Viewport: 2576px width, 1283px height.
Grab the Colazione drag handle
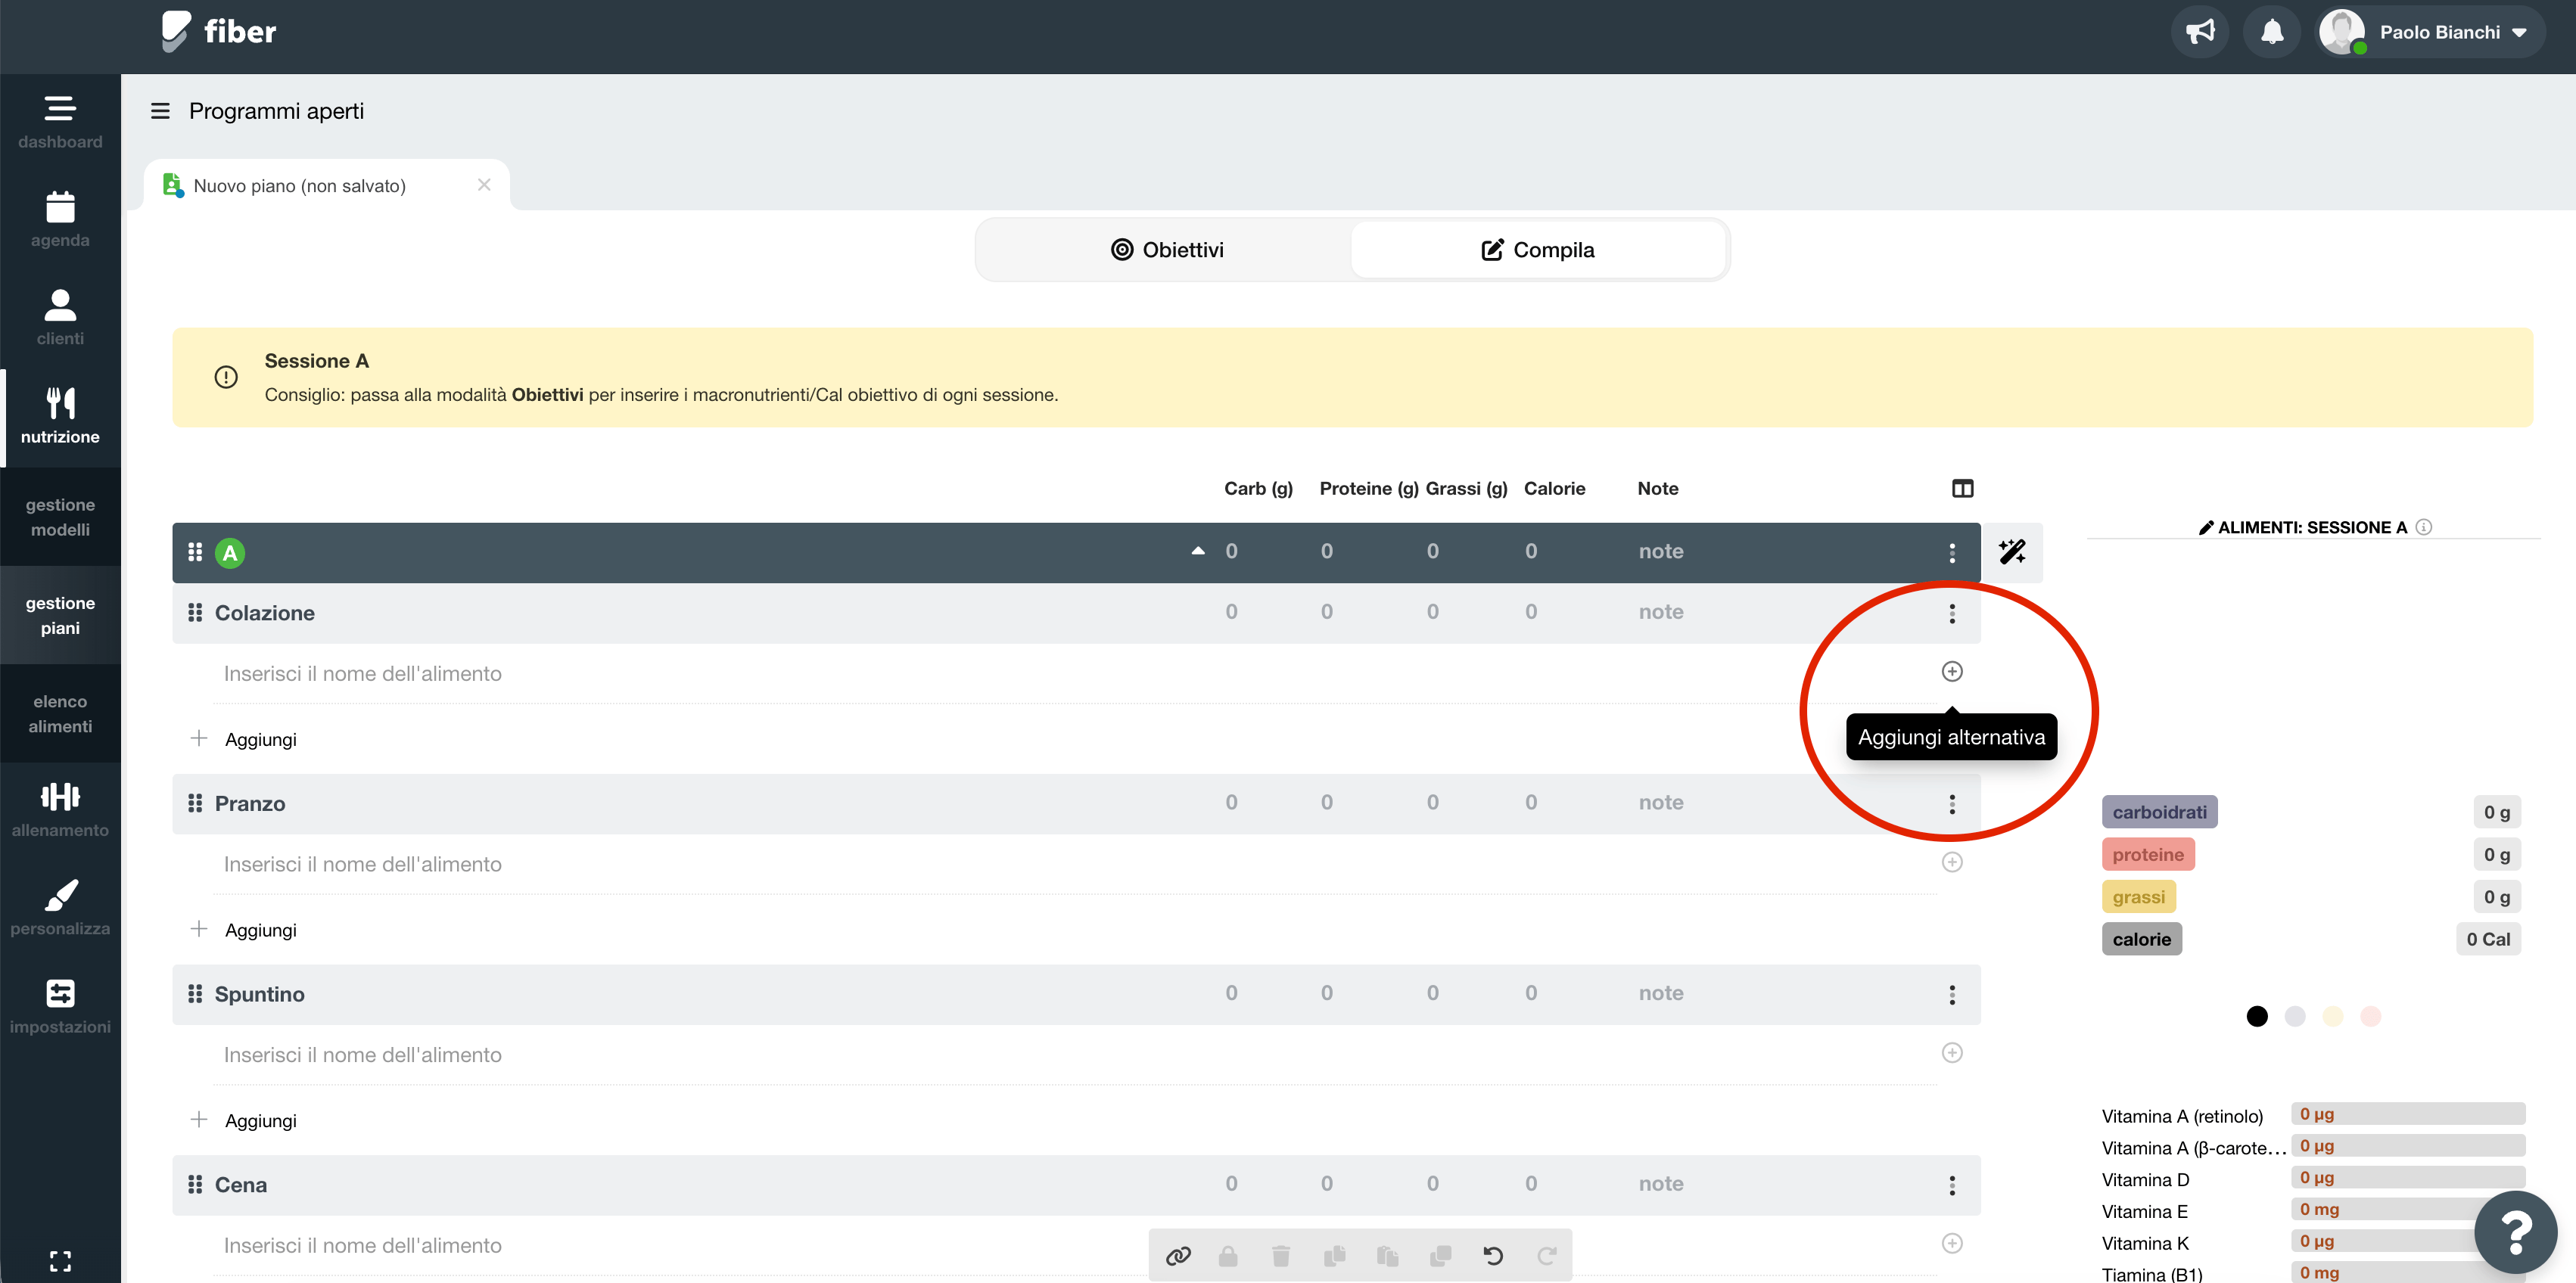pyautogui.click(x=195, y=612)
